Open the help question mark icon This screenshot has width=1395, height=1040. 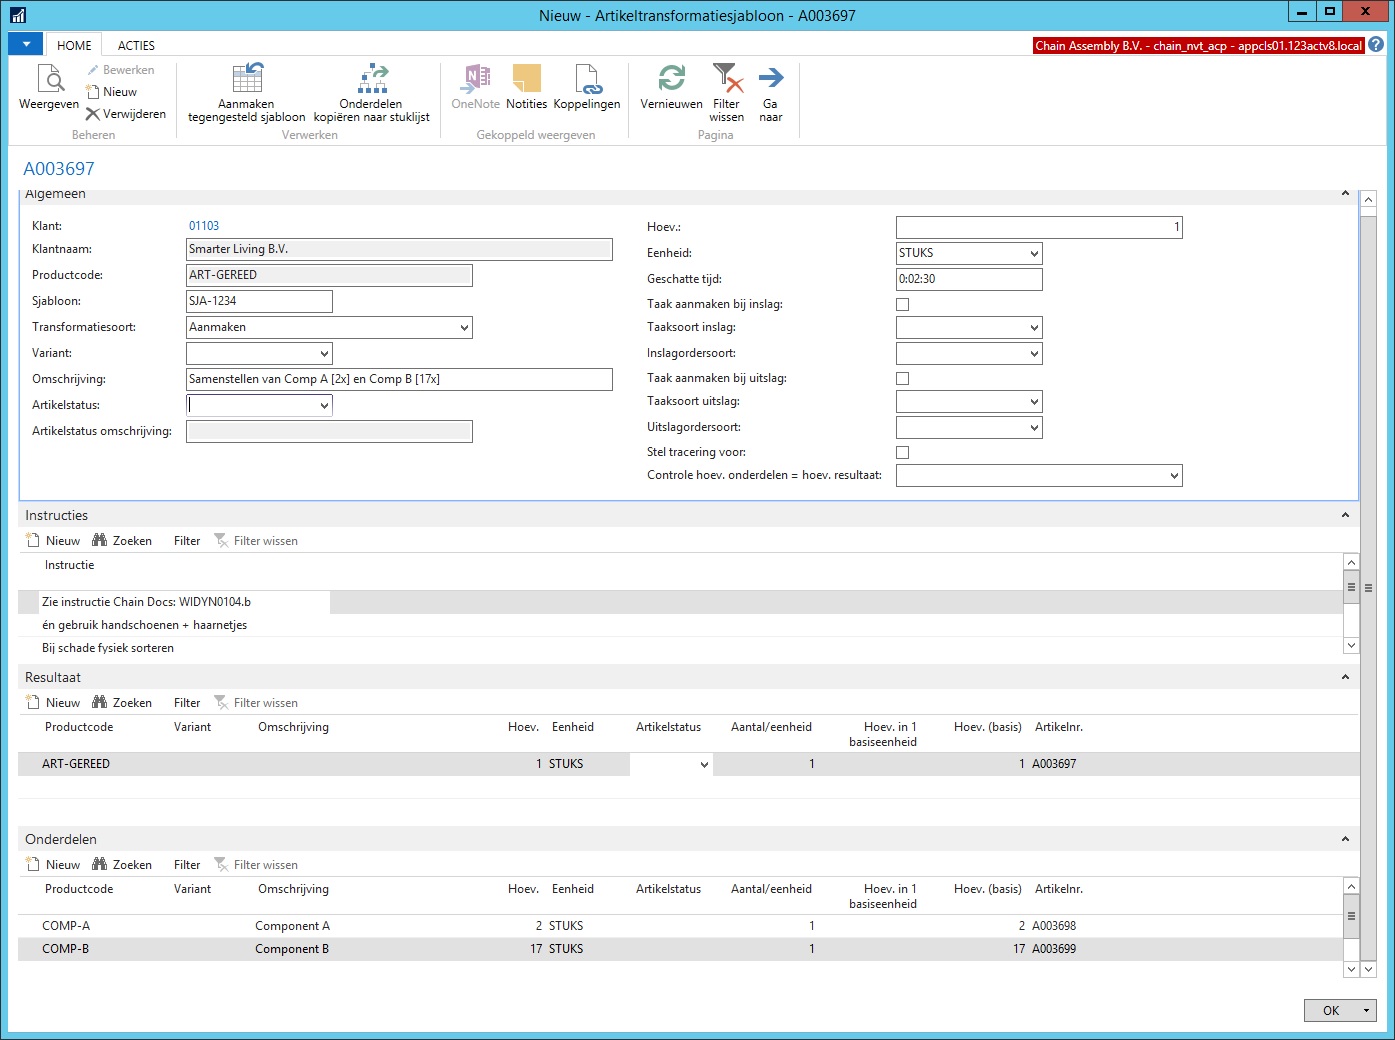pyautogui.click(x=1376, y=45)
